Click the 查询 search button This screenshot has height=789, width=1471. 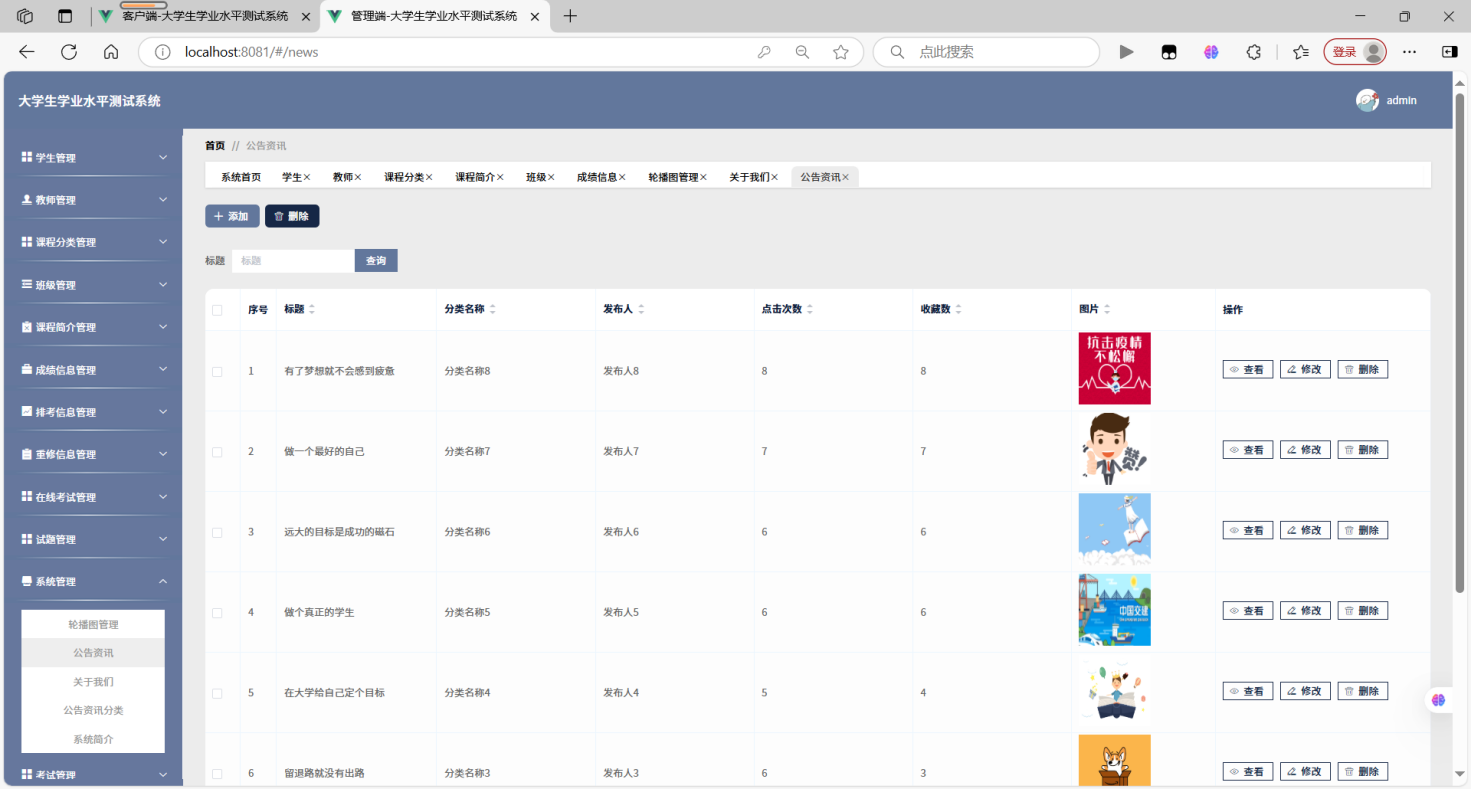click(x=376, y=260)
